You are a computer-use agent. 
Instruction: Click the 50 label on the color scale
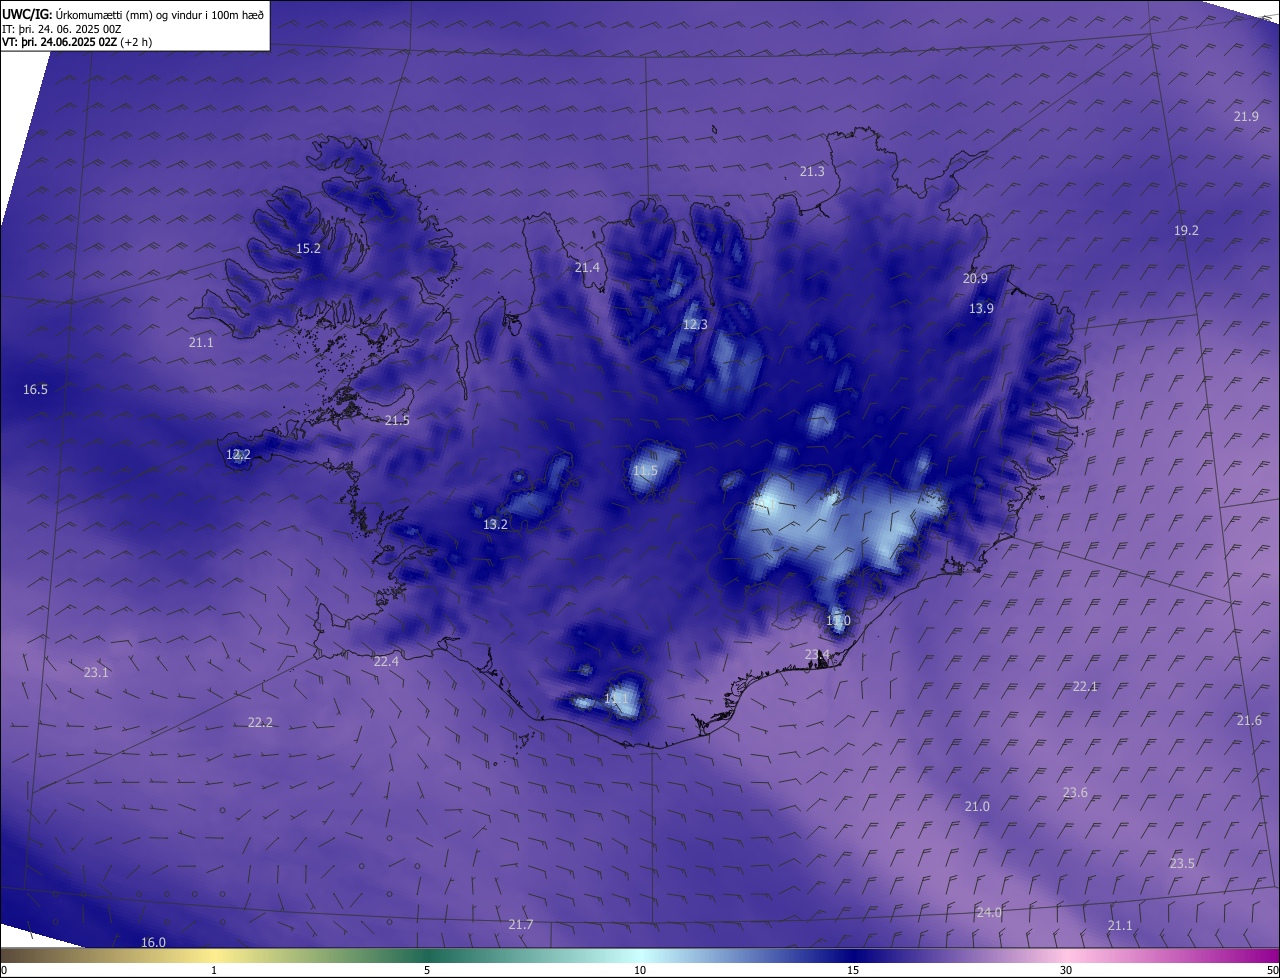[x=1272, y=970]
